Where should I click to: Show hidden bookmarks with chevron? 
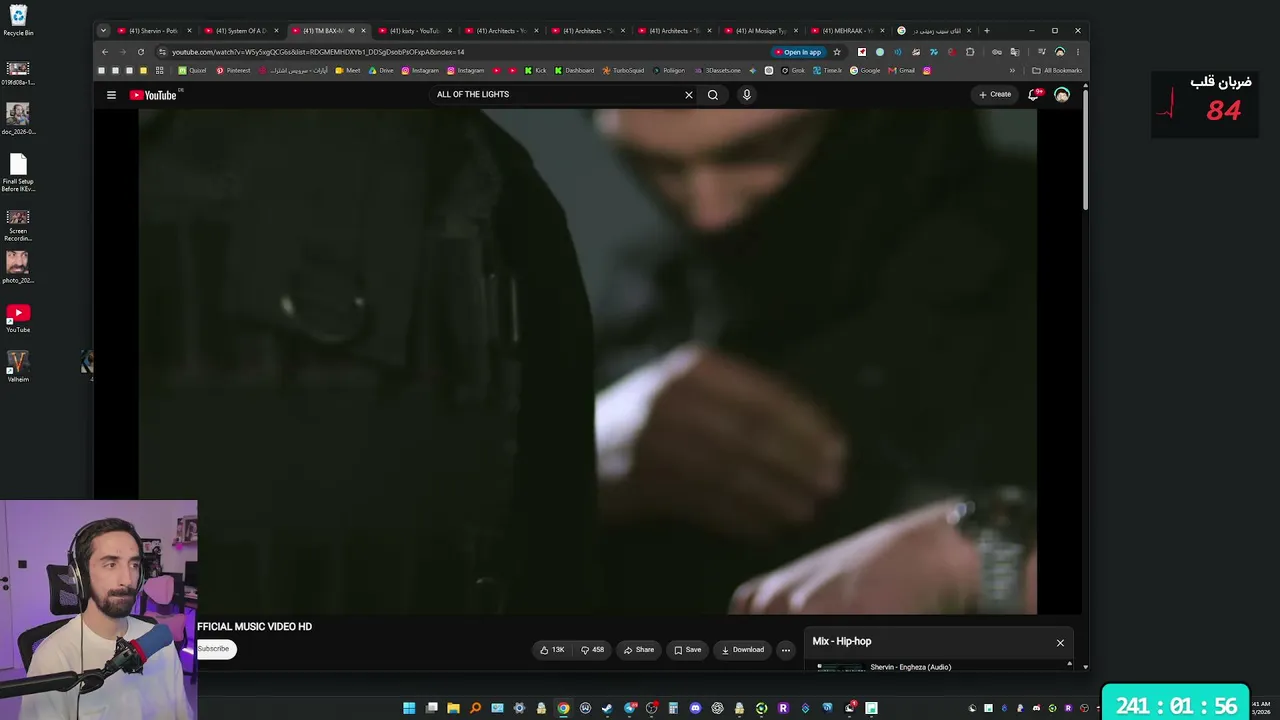click(x=1012, y=71)
